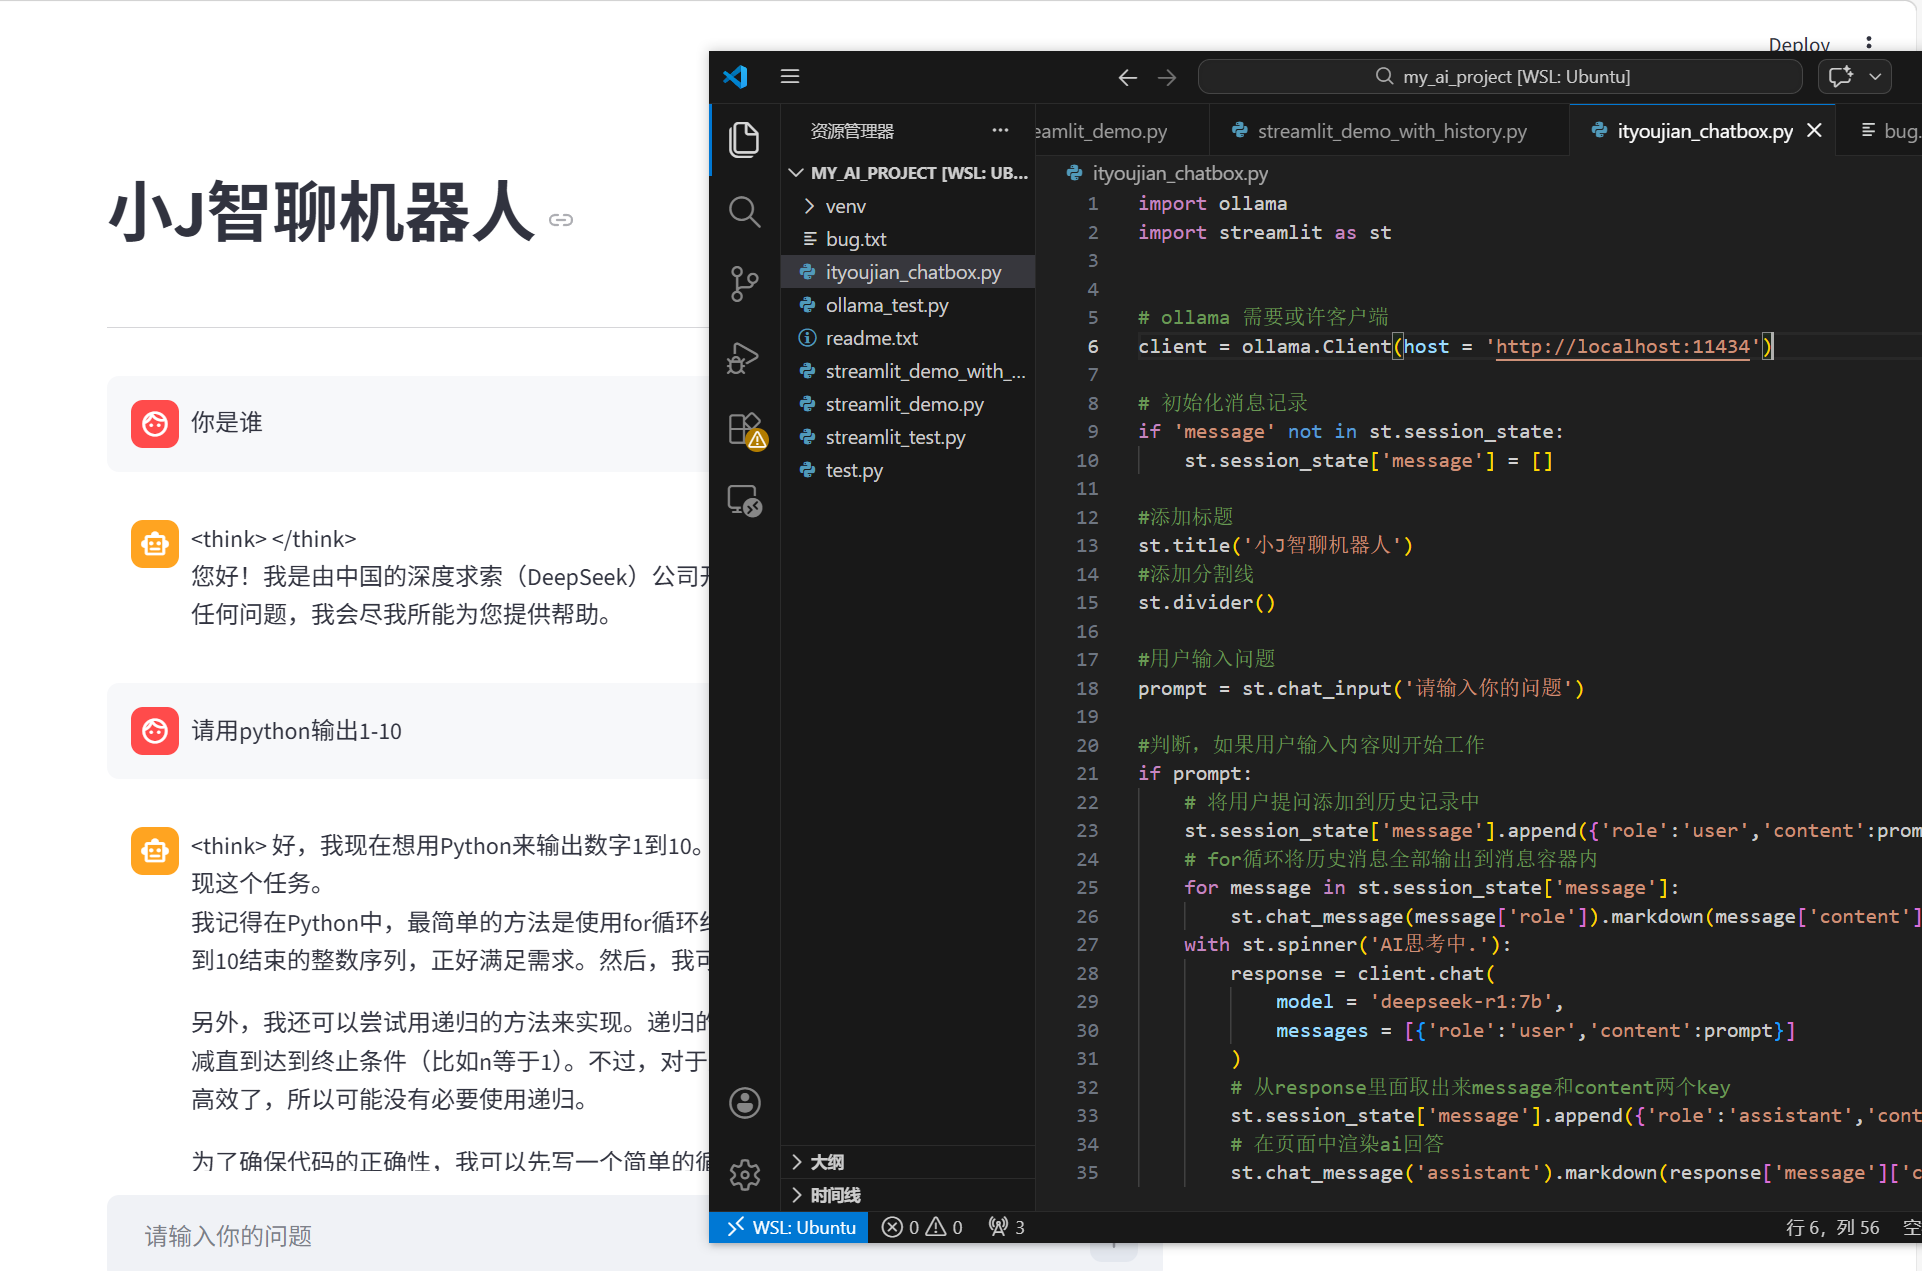This screenshot has height=1271, width=1922.
Task: Switch to the streamlit_demo.py tab
Action: pyautogui.click(x=1120, y=131)
